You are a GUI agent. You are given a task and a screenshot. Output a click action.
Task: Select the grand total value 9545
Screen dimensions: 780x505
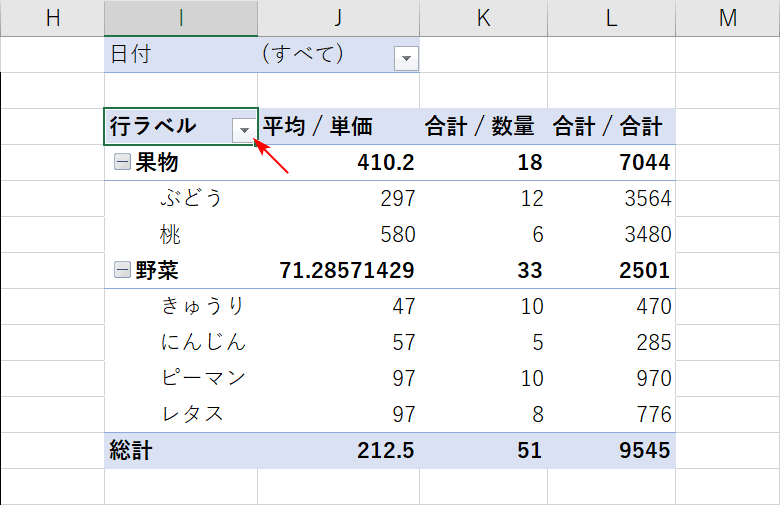point(646,450)
